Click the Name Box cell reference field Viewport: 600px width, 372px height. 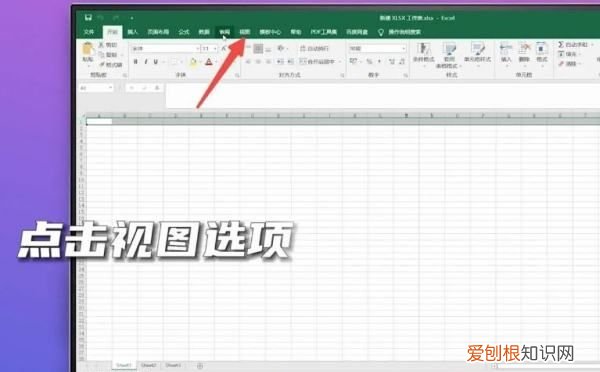(x=96, y=88)
